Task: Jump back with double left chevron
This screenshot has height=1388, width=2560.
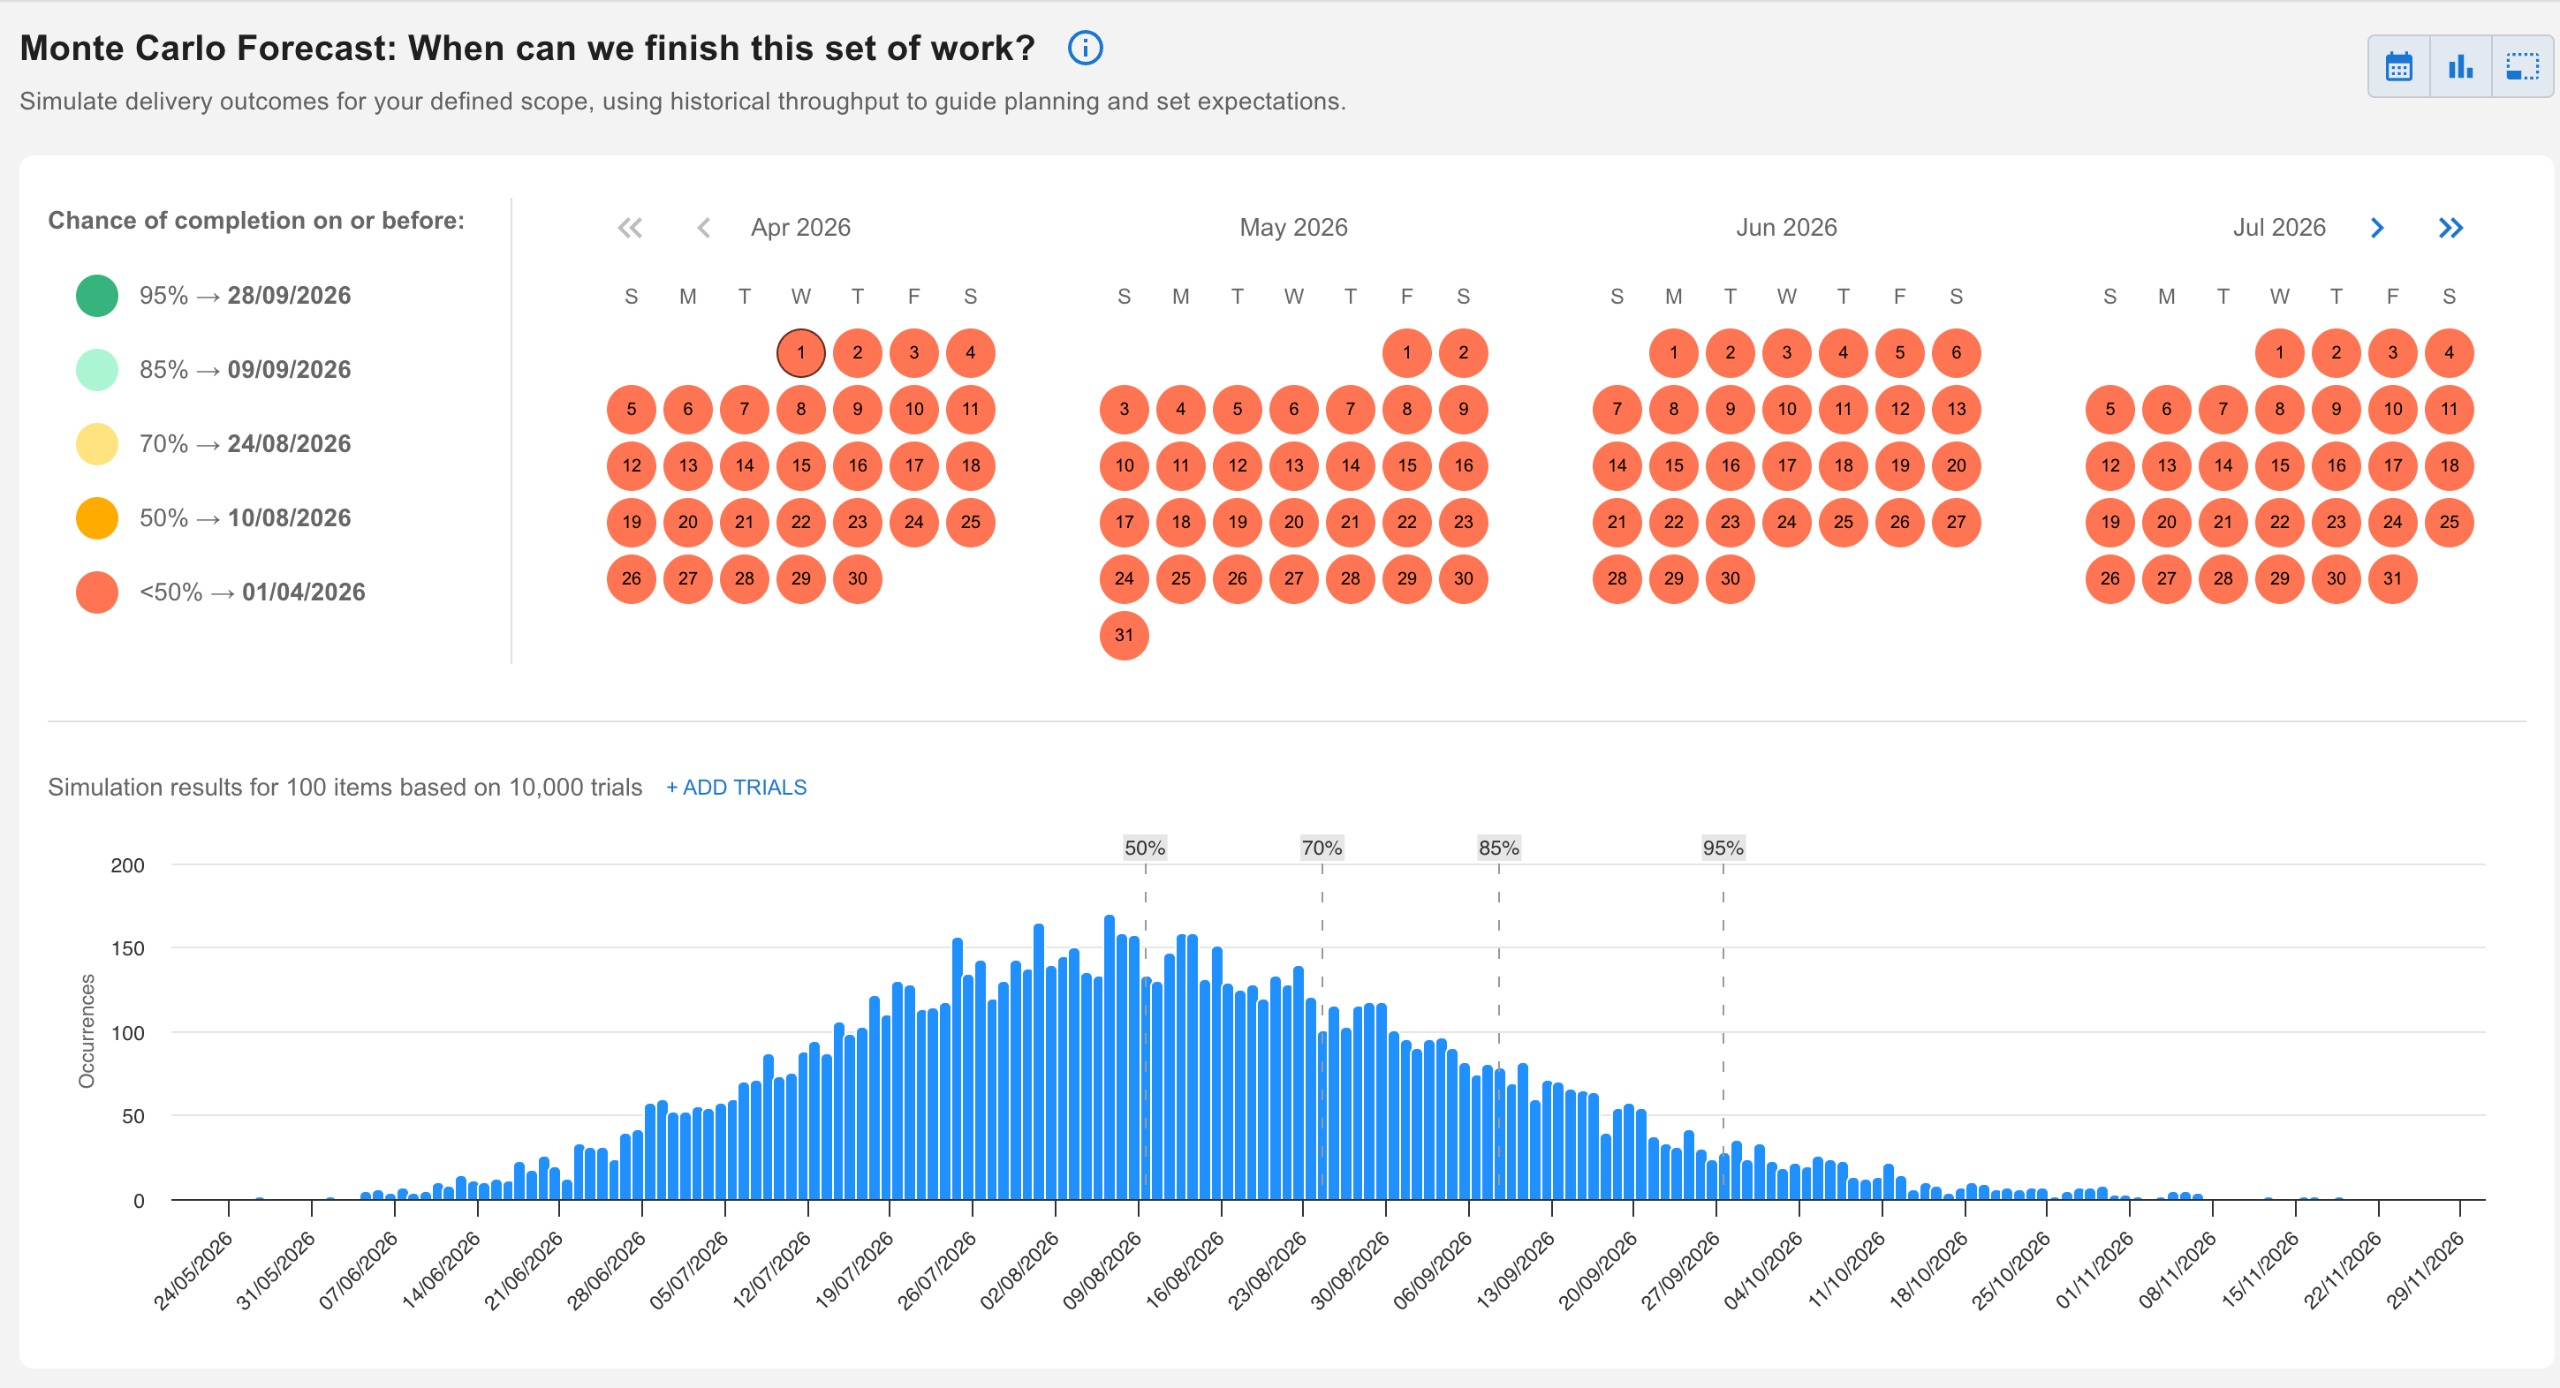Action: coord(630,228)
